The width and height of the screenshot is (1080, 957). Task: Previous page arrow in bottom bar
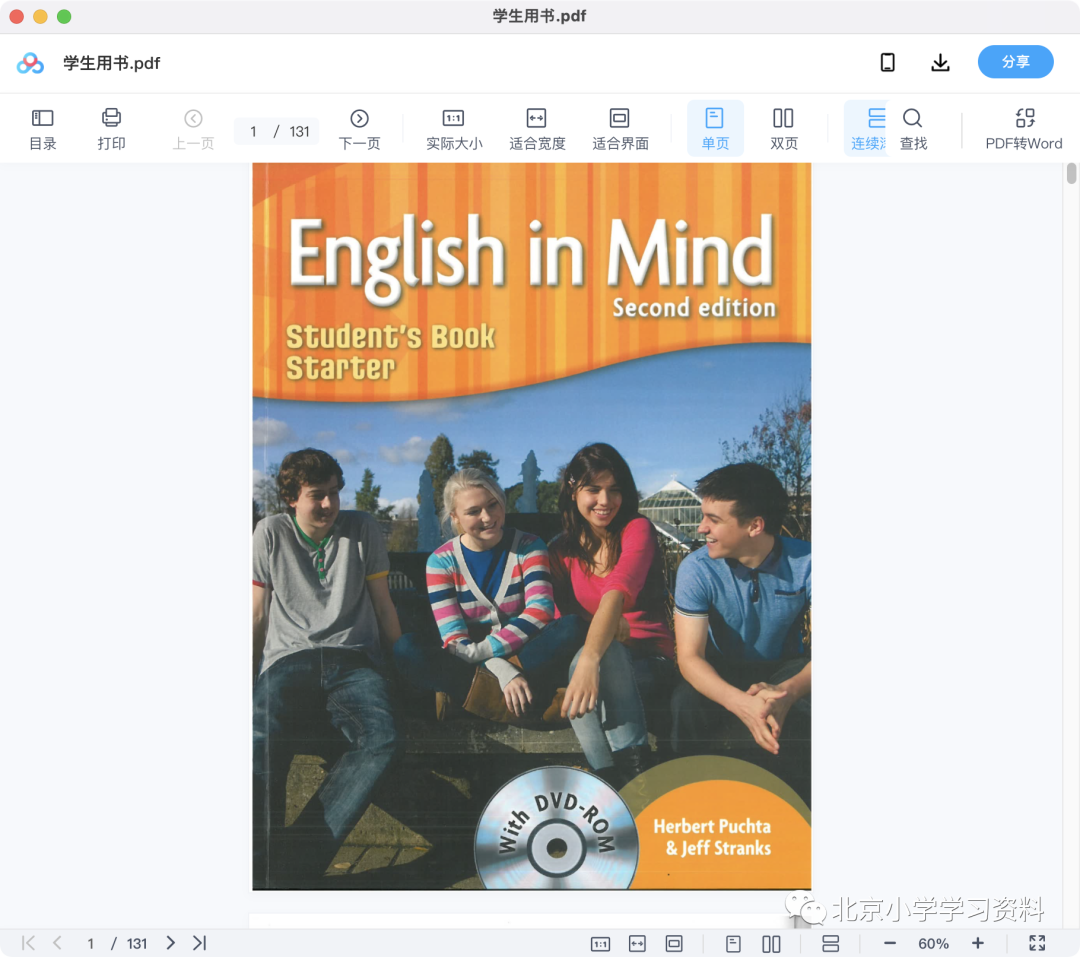(57, 943)
